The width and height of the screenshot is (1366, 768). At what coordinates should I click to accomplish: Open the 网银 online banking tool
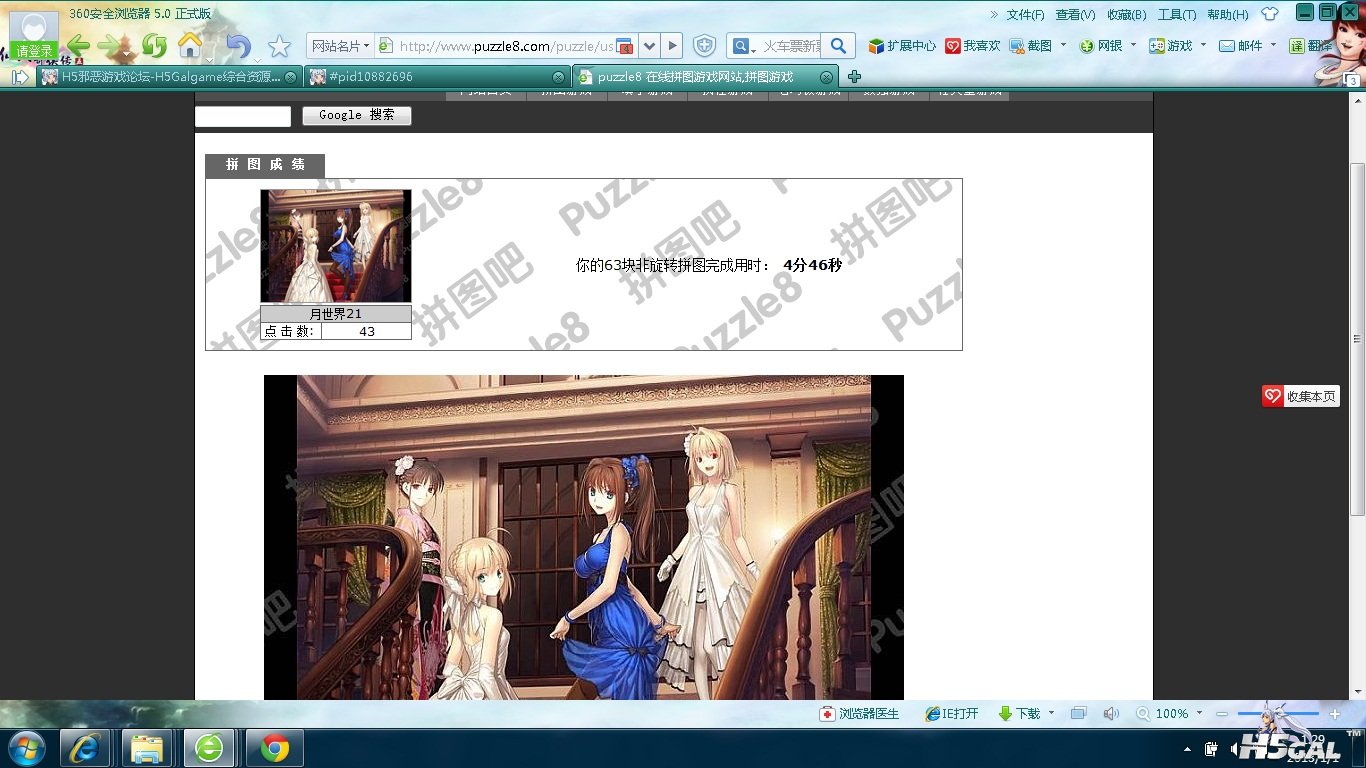point(1101,46)
